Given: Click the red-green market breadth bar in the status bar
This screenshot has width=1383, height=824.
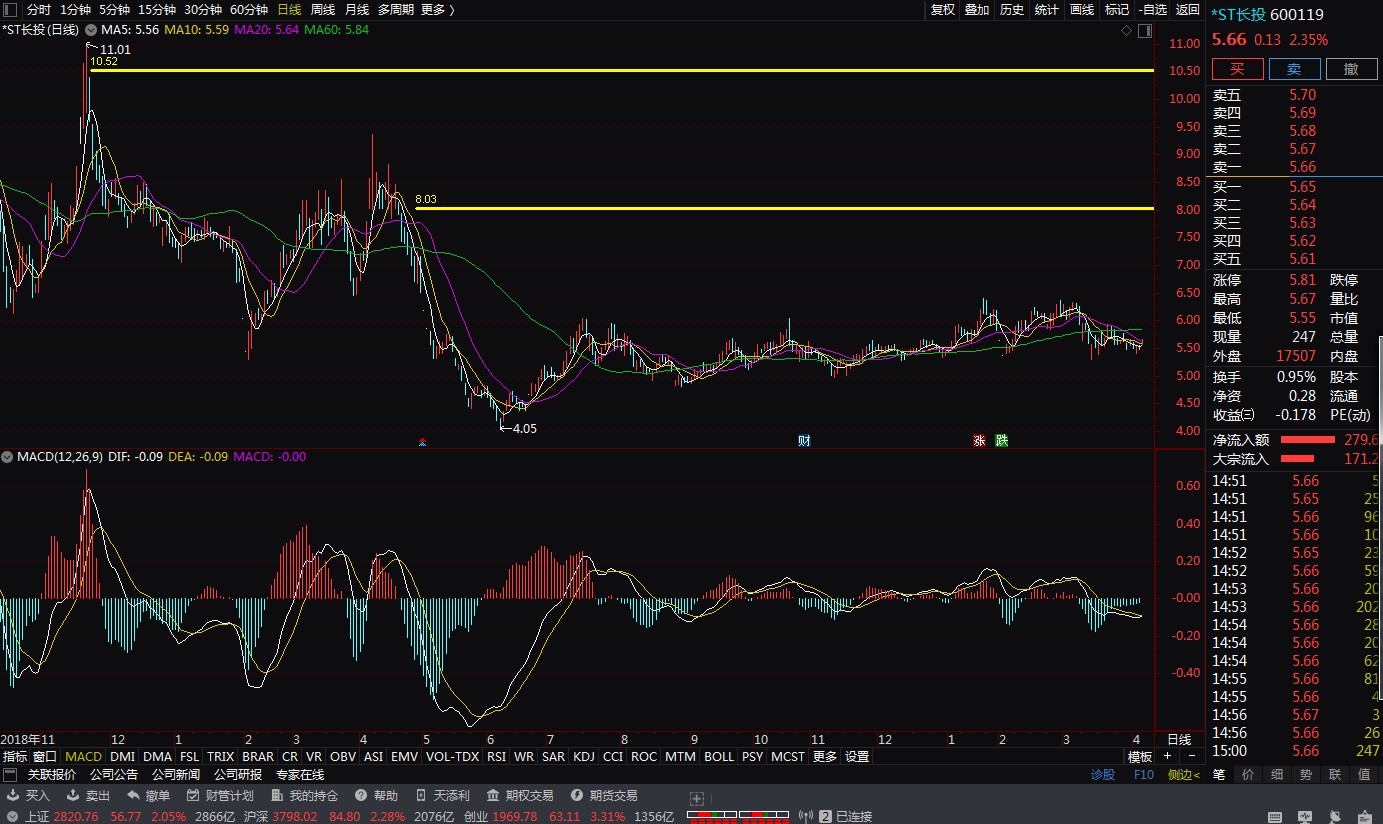Looking at the screenshot, I should pos(738,817).
